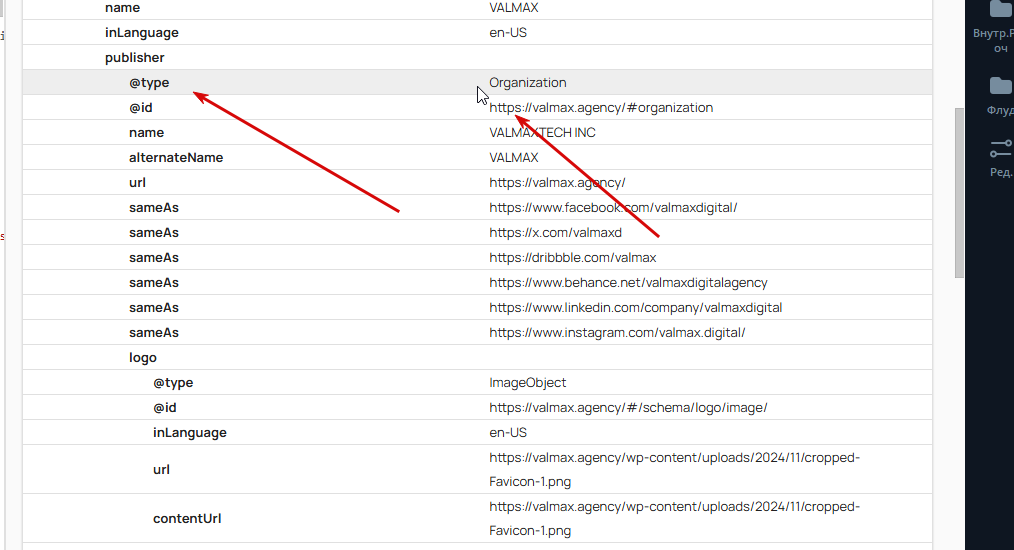The width and height of the screenshot is (1014, 550).
Task: Click the sameAs label beside the Instagram URL
Action: 153,333
